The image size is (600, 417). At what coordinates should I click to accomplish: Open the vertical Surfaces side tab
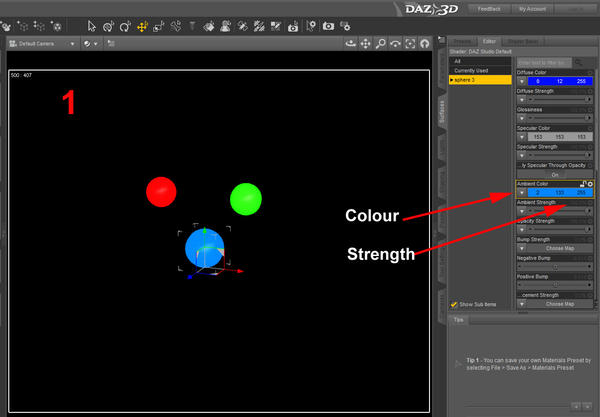442,111
